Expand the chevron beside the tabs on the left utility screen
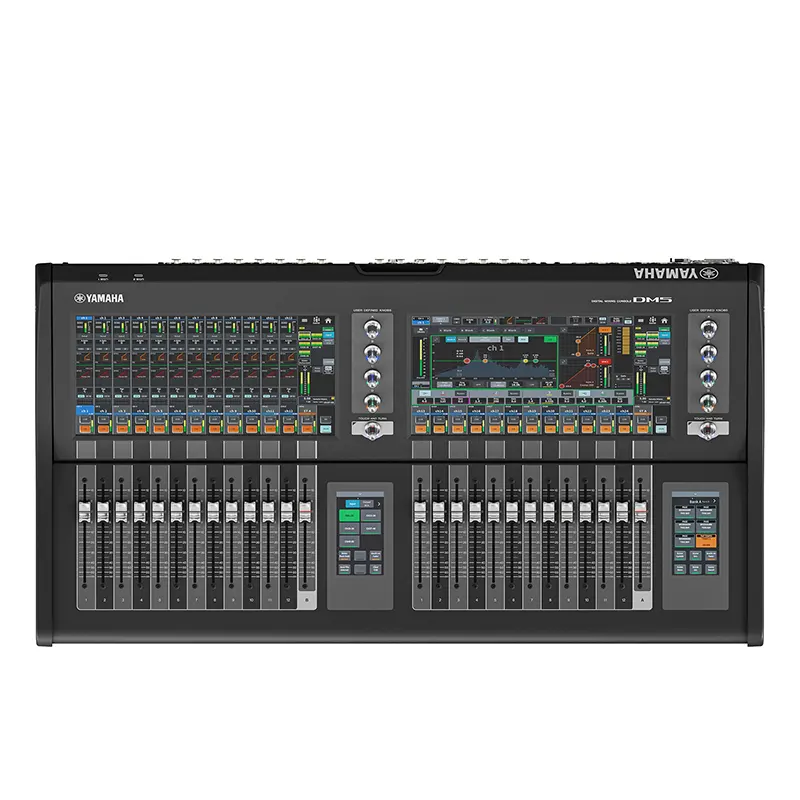This screenshot has height=800, width=800. pos(379,504)
